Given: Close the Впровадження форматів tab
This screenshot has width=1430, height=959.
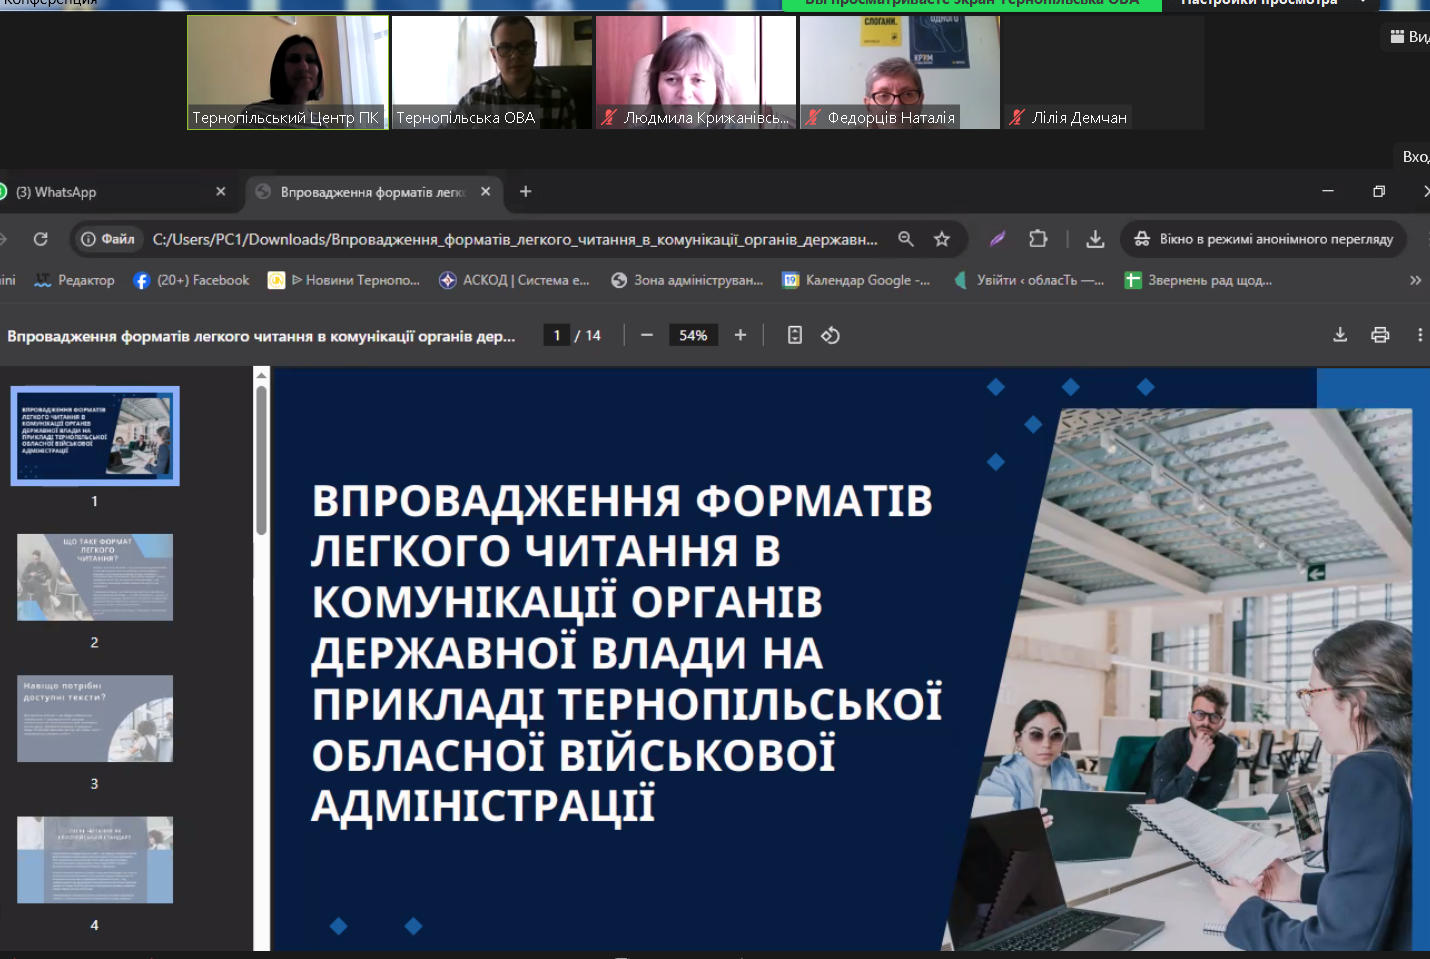Looking at the screenshot, I should click(485, 192).
